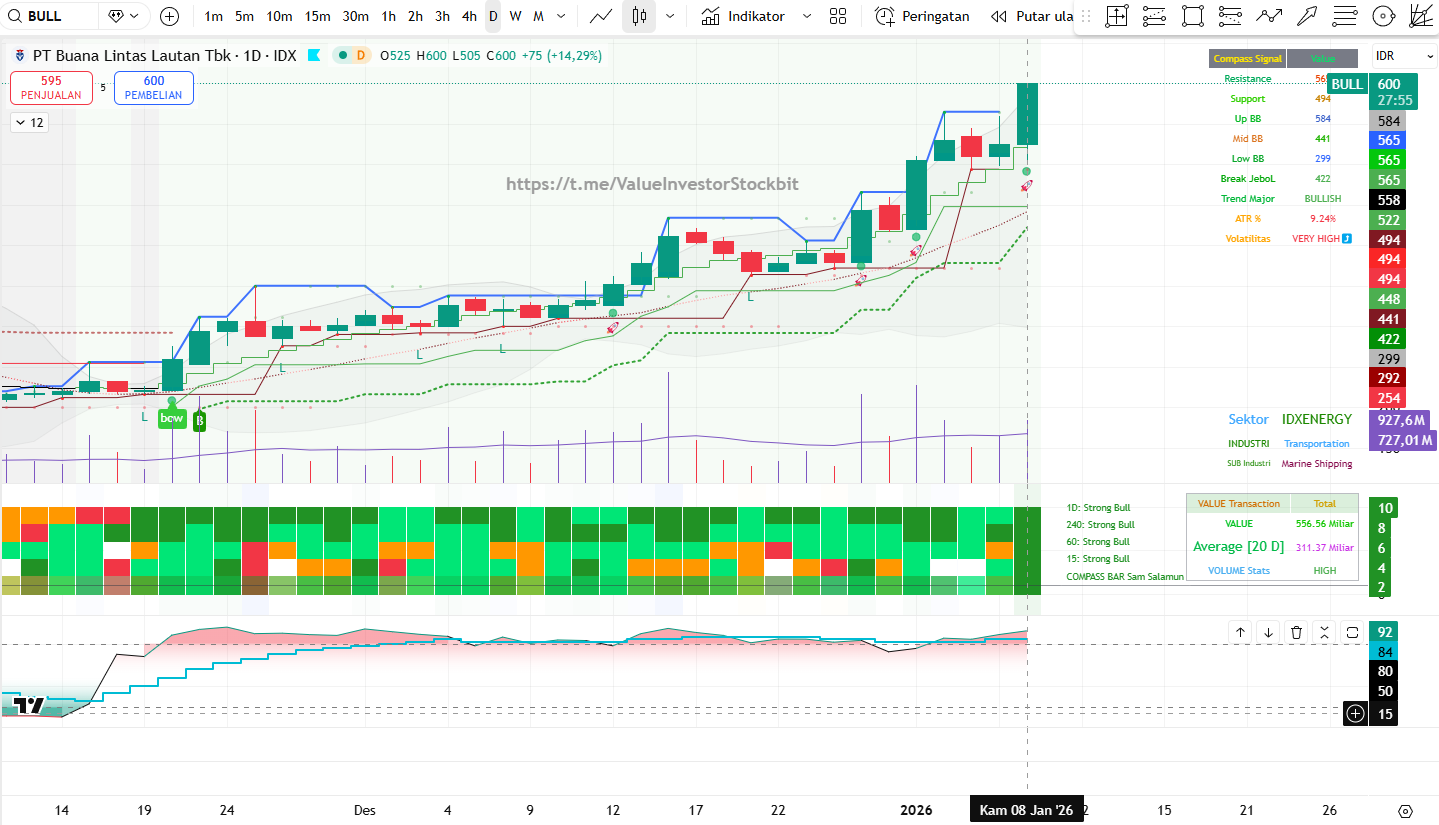Maximize the bottom indicator pane
Viewport: 1439px width, 825px height.
pos(1352,632)
